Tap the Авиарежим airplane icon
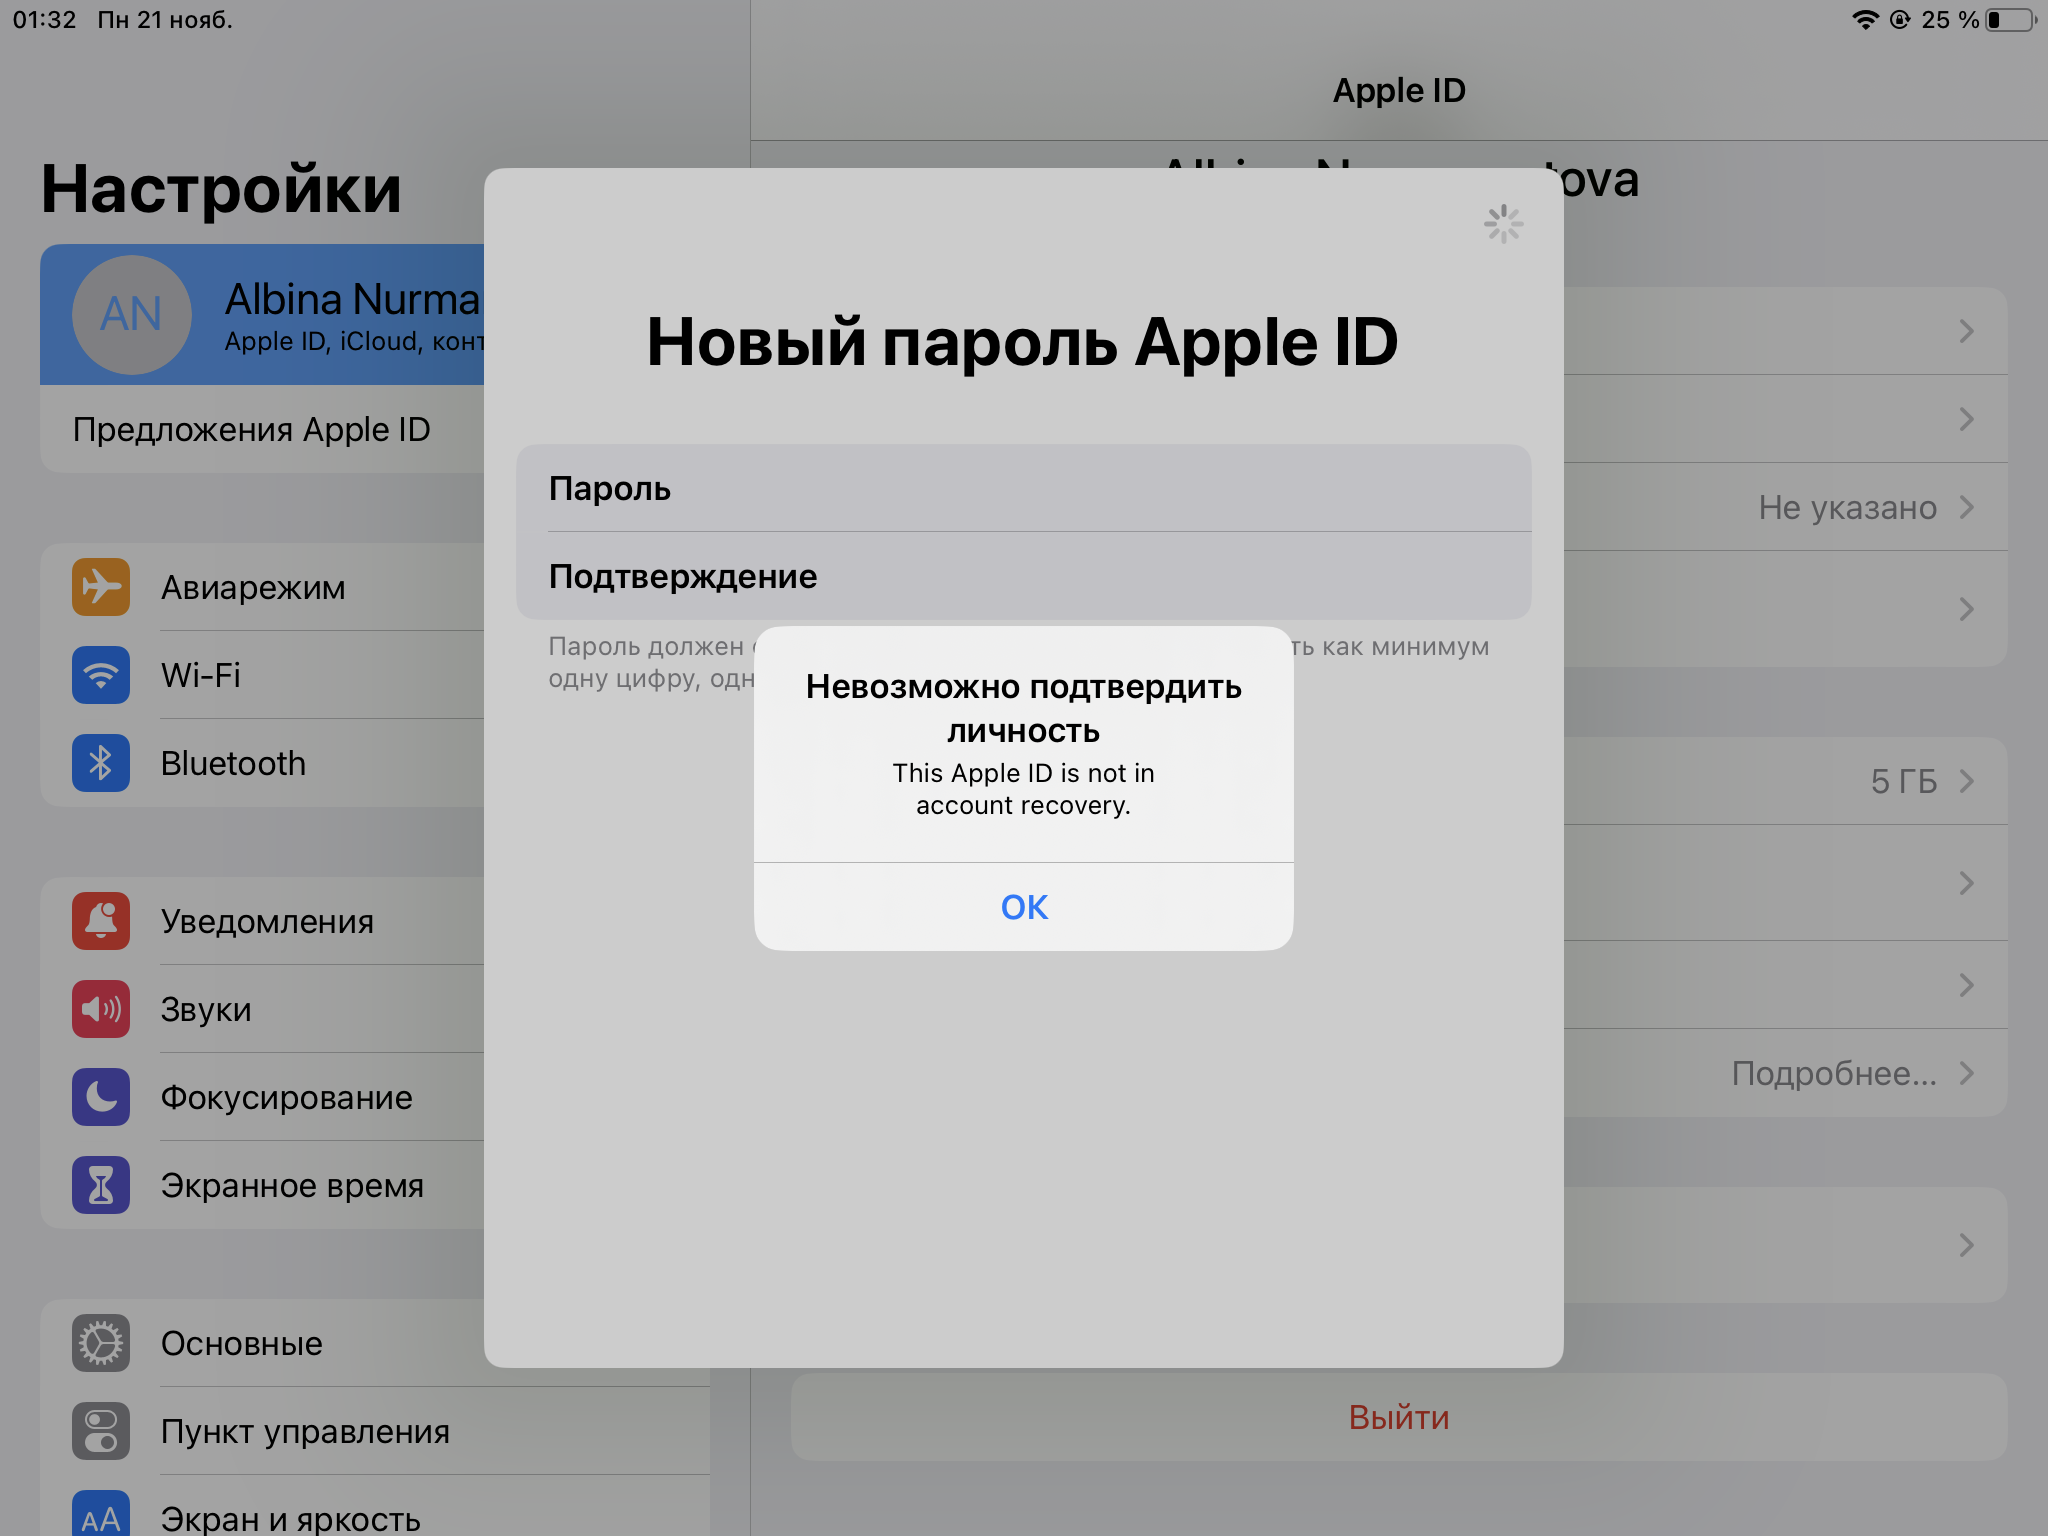Image resolution: width=2048 pixels, height=1536 pixels. coord(101,587)
